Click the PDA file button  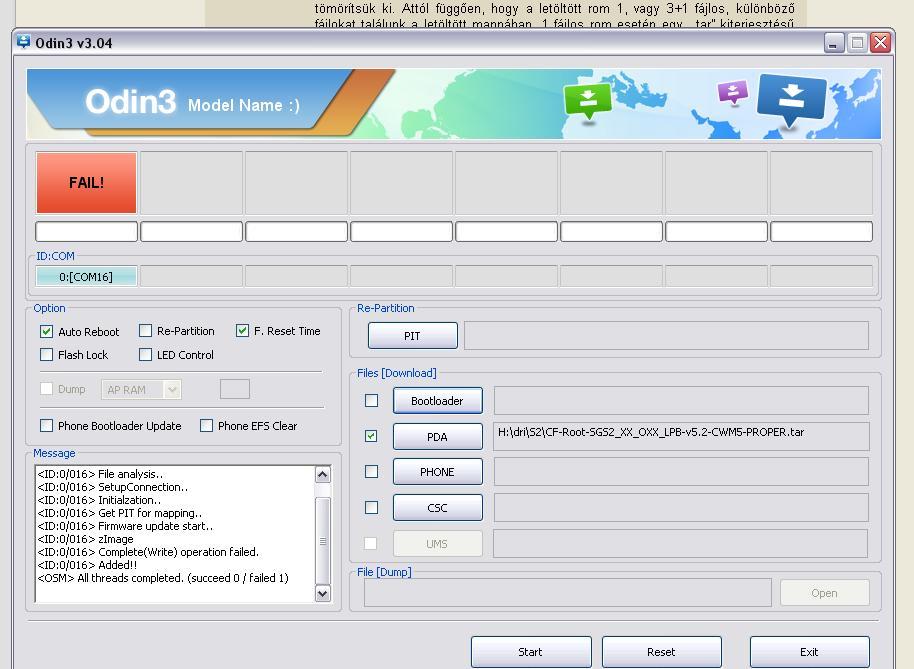438,436
